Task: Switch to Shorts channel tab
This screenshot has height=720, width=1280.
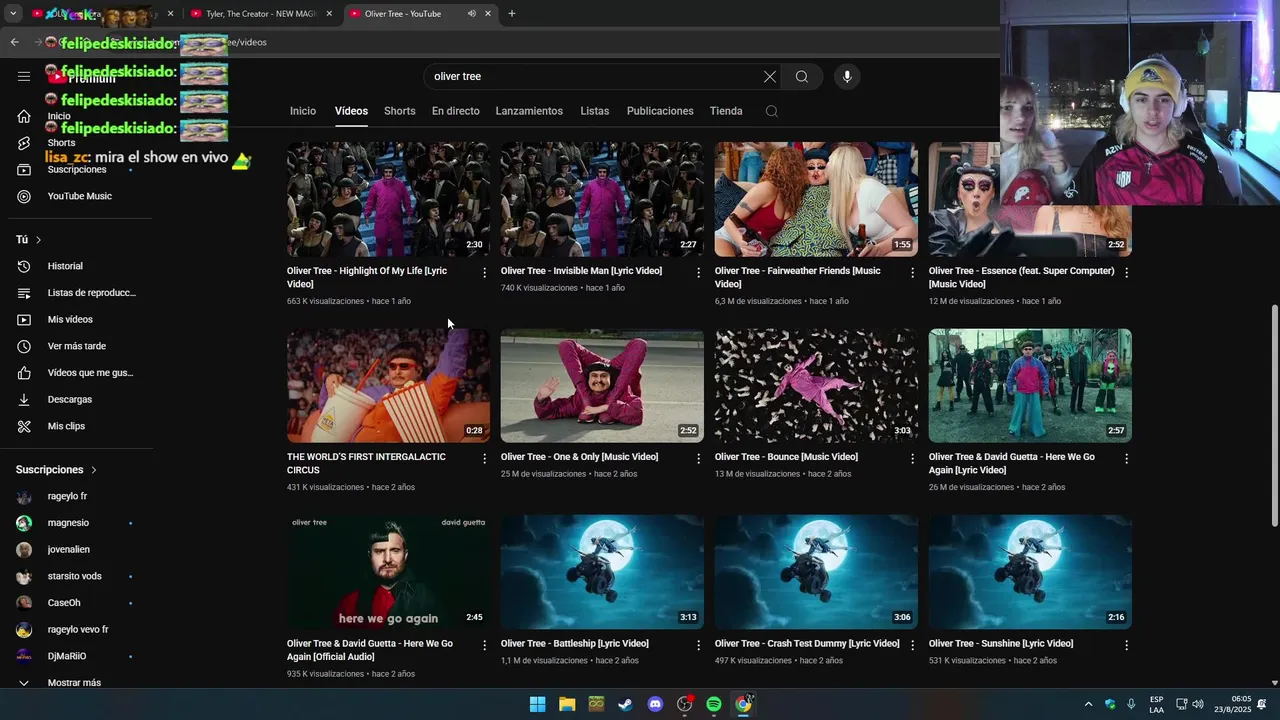Action: pyautogui.click(x=400, y=111)
